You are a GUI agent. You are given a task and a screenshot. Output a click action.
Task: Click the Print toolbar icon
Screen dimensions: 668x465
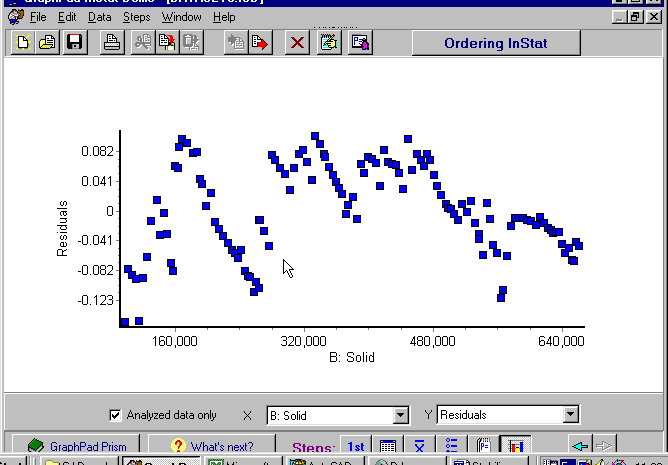pyautogui.click(x=113, y=42)
